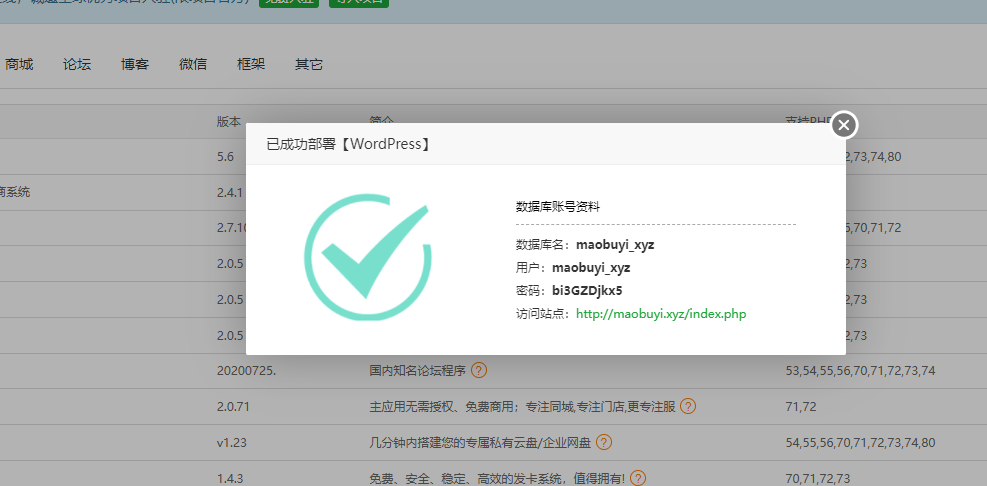Click help icon beside 国内知名论坛程序
987x486 pixels.
[479, 370]
